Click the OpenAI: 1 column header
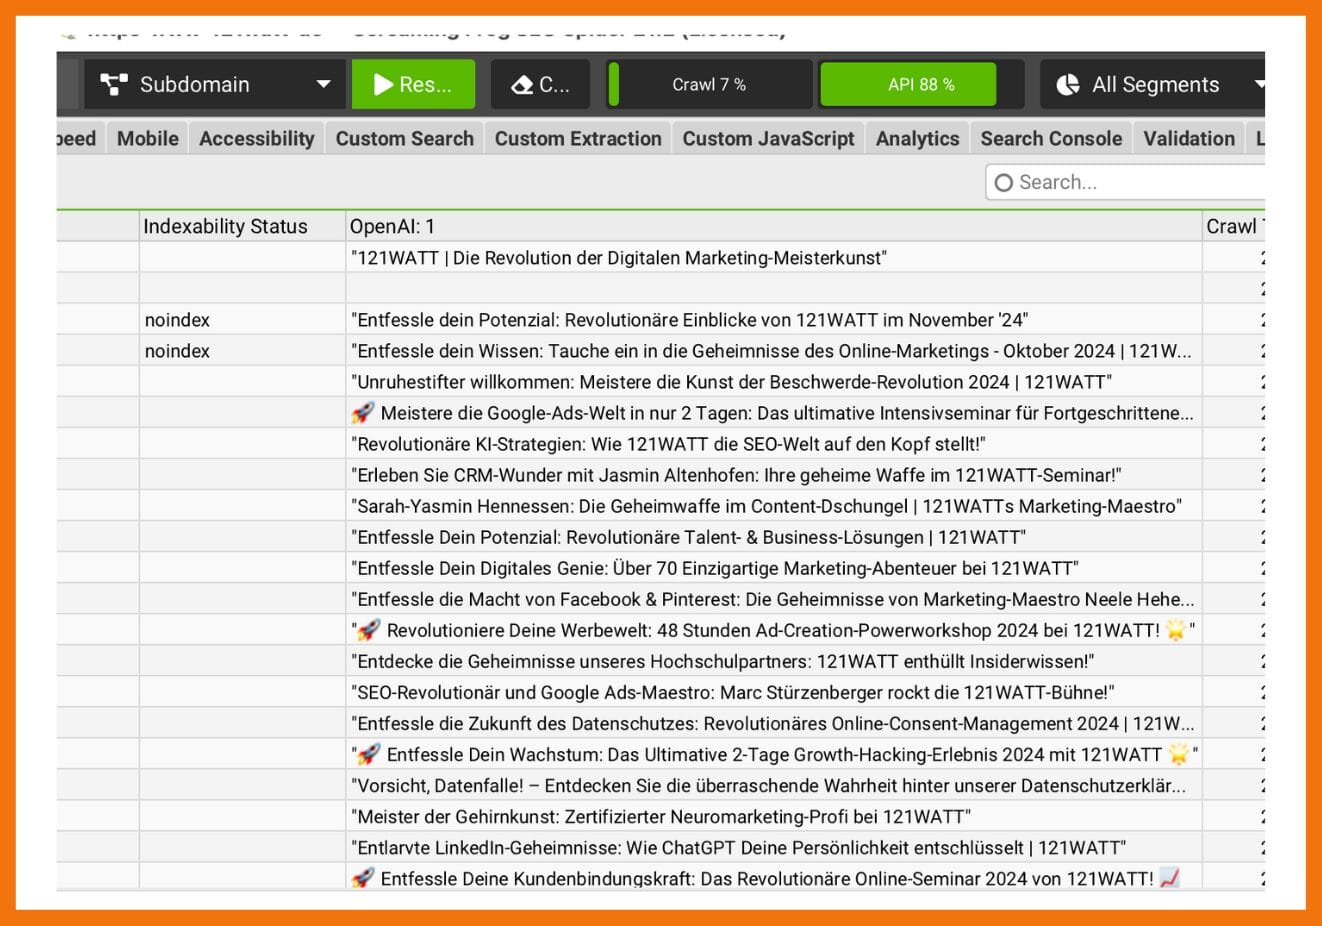This screenshot has height=926, width=1322. 392,227
